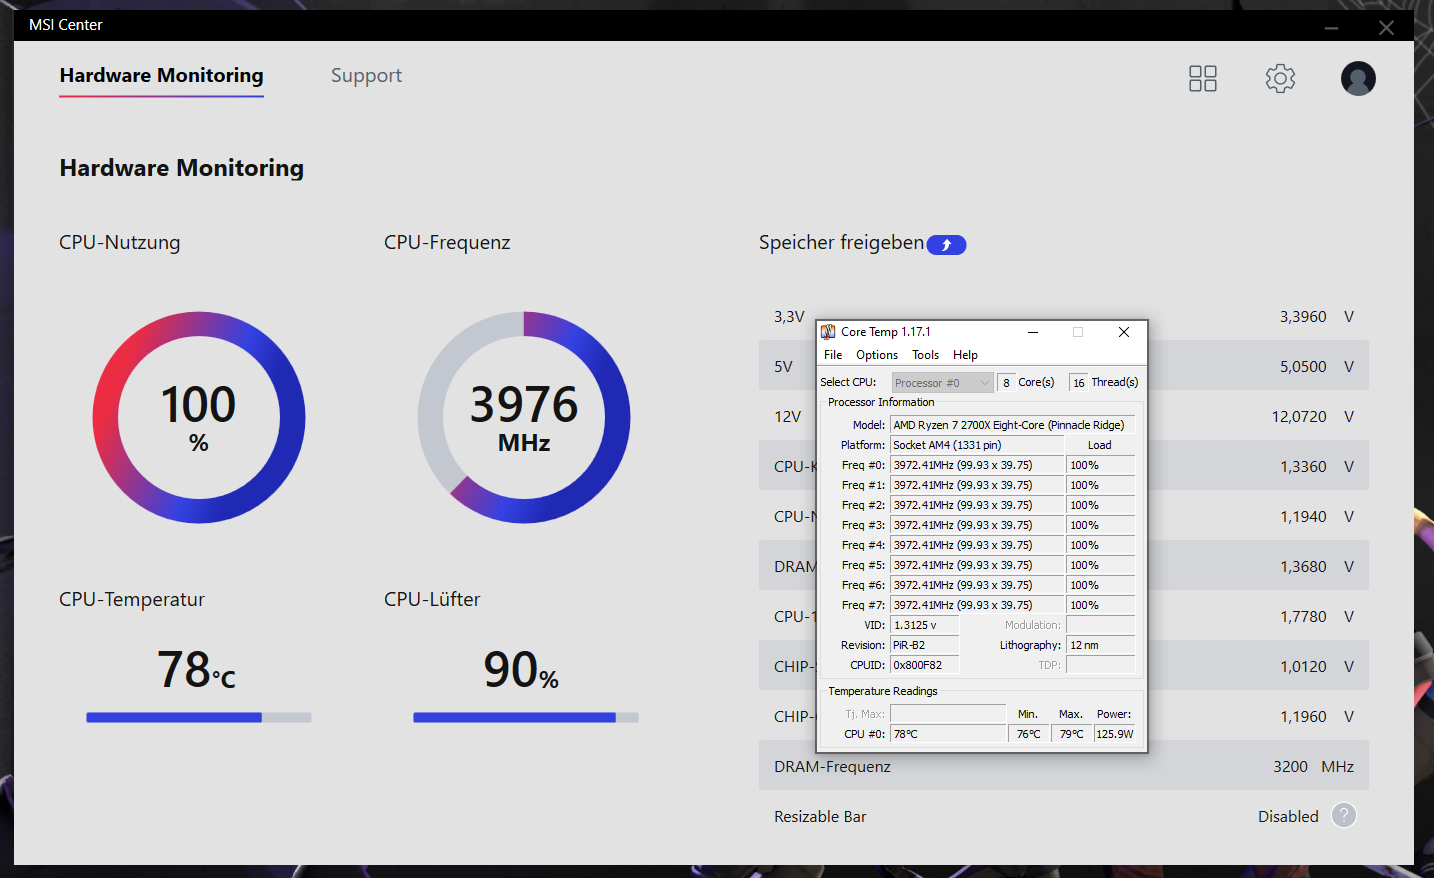Click the Freq #7 value field
Image resolution: width=1434 pixels, height=878 pixels.
[977, 605]
